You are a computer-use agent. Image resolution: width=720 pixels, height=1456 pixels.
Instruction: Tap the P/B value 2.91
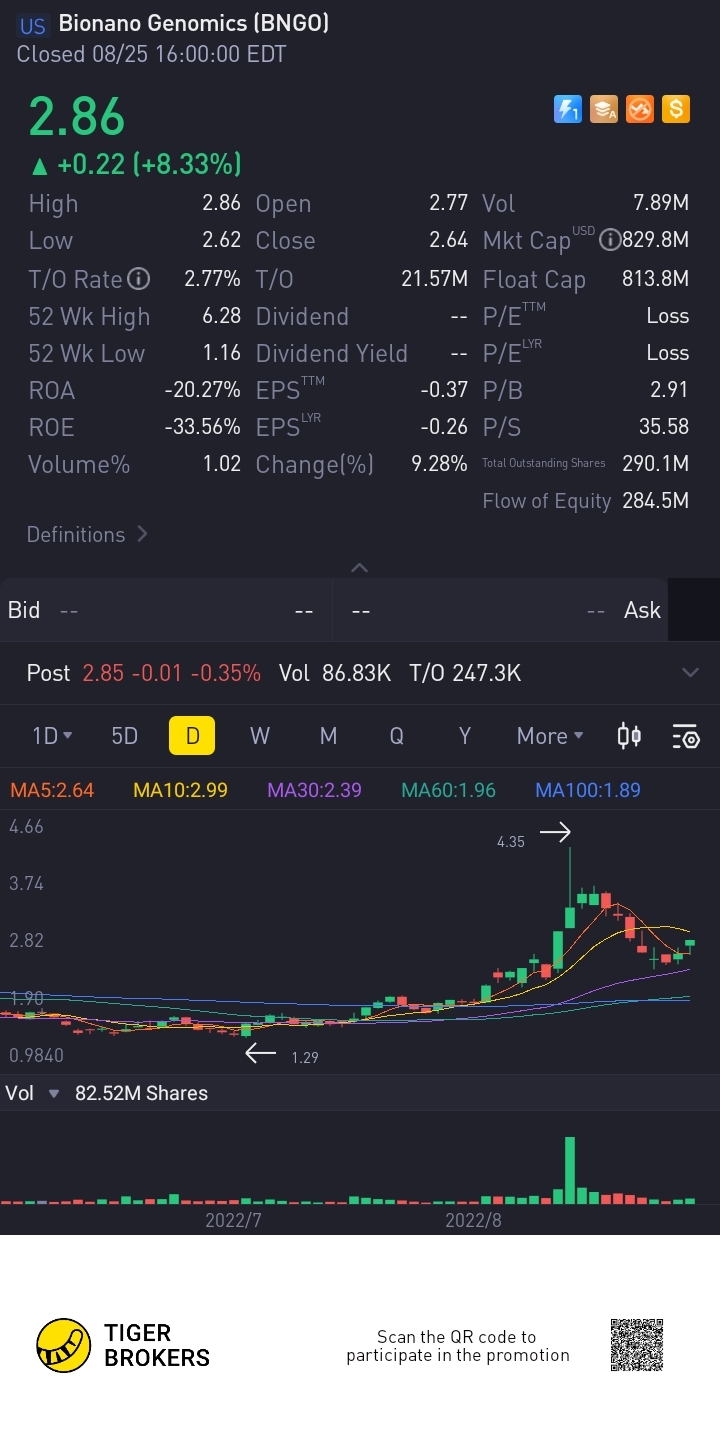tap(669, 390)
